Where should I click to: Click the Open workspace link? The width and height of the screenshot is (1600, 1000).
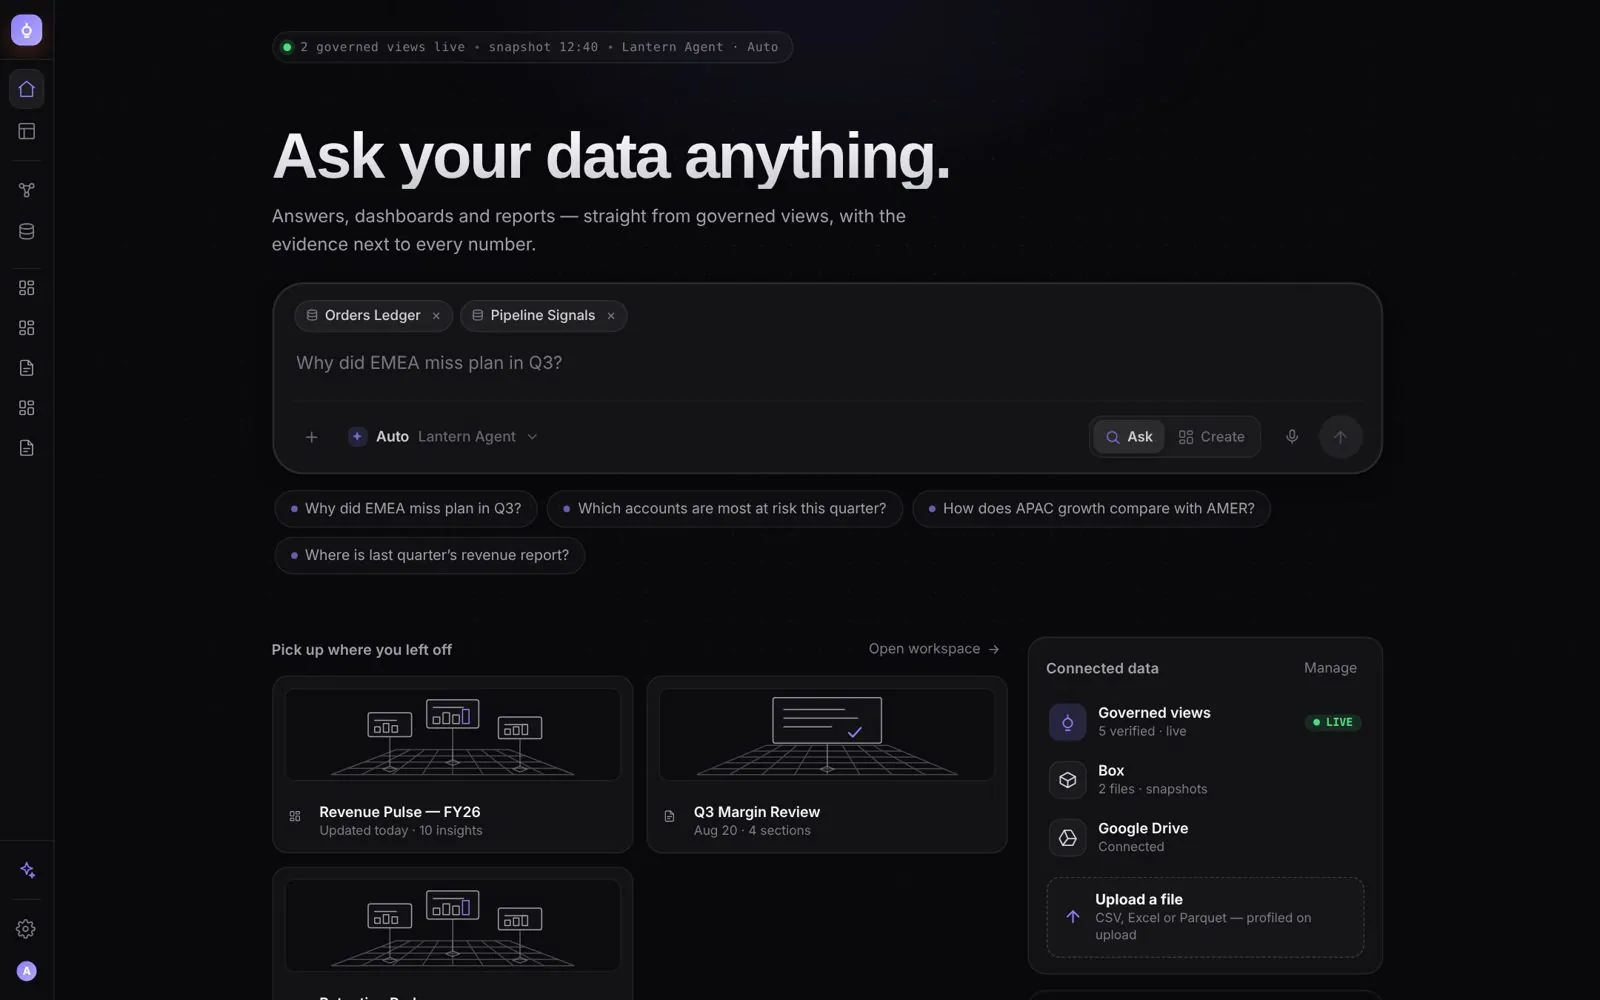(x=934, y=649)
